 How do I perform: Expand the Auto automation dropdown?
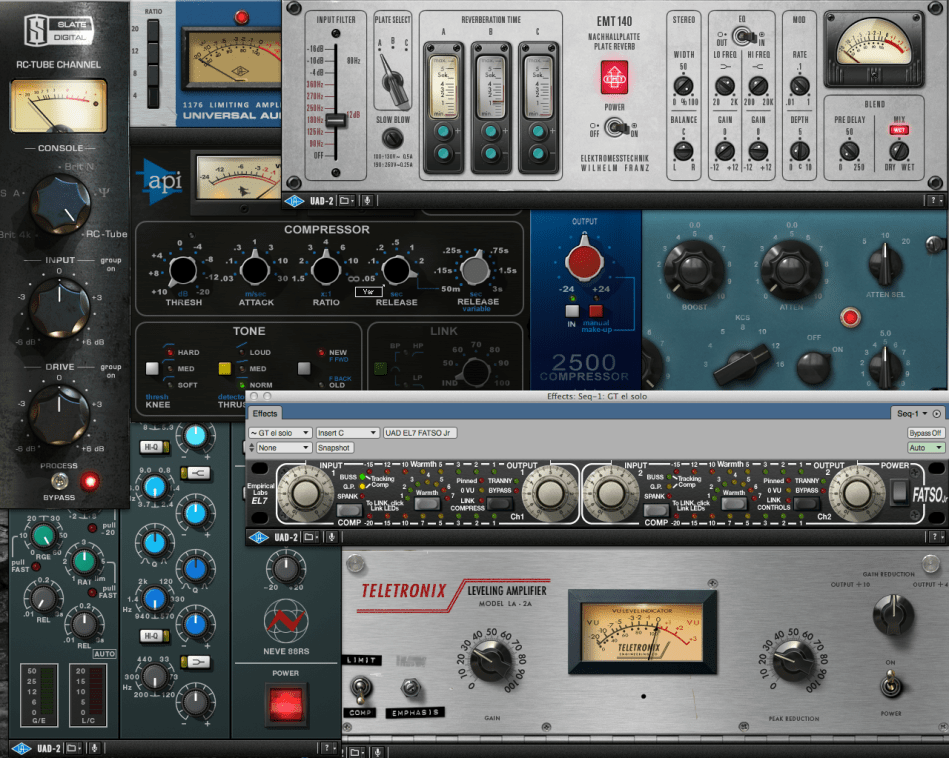click(925, 448)
